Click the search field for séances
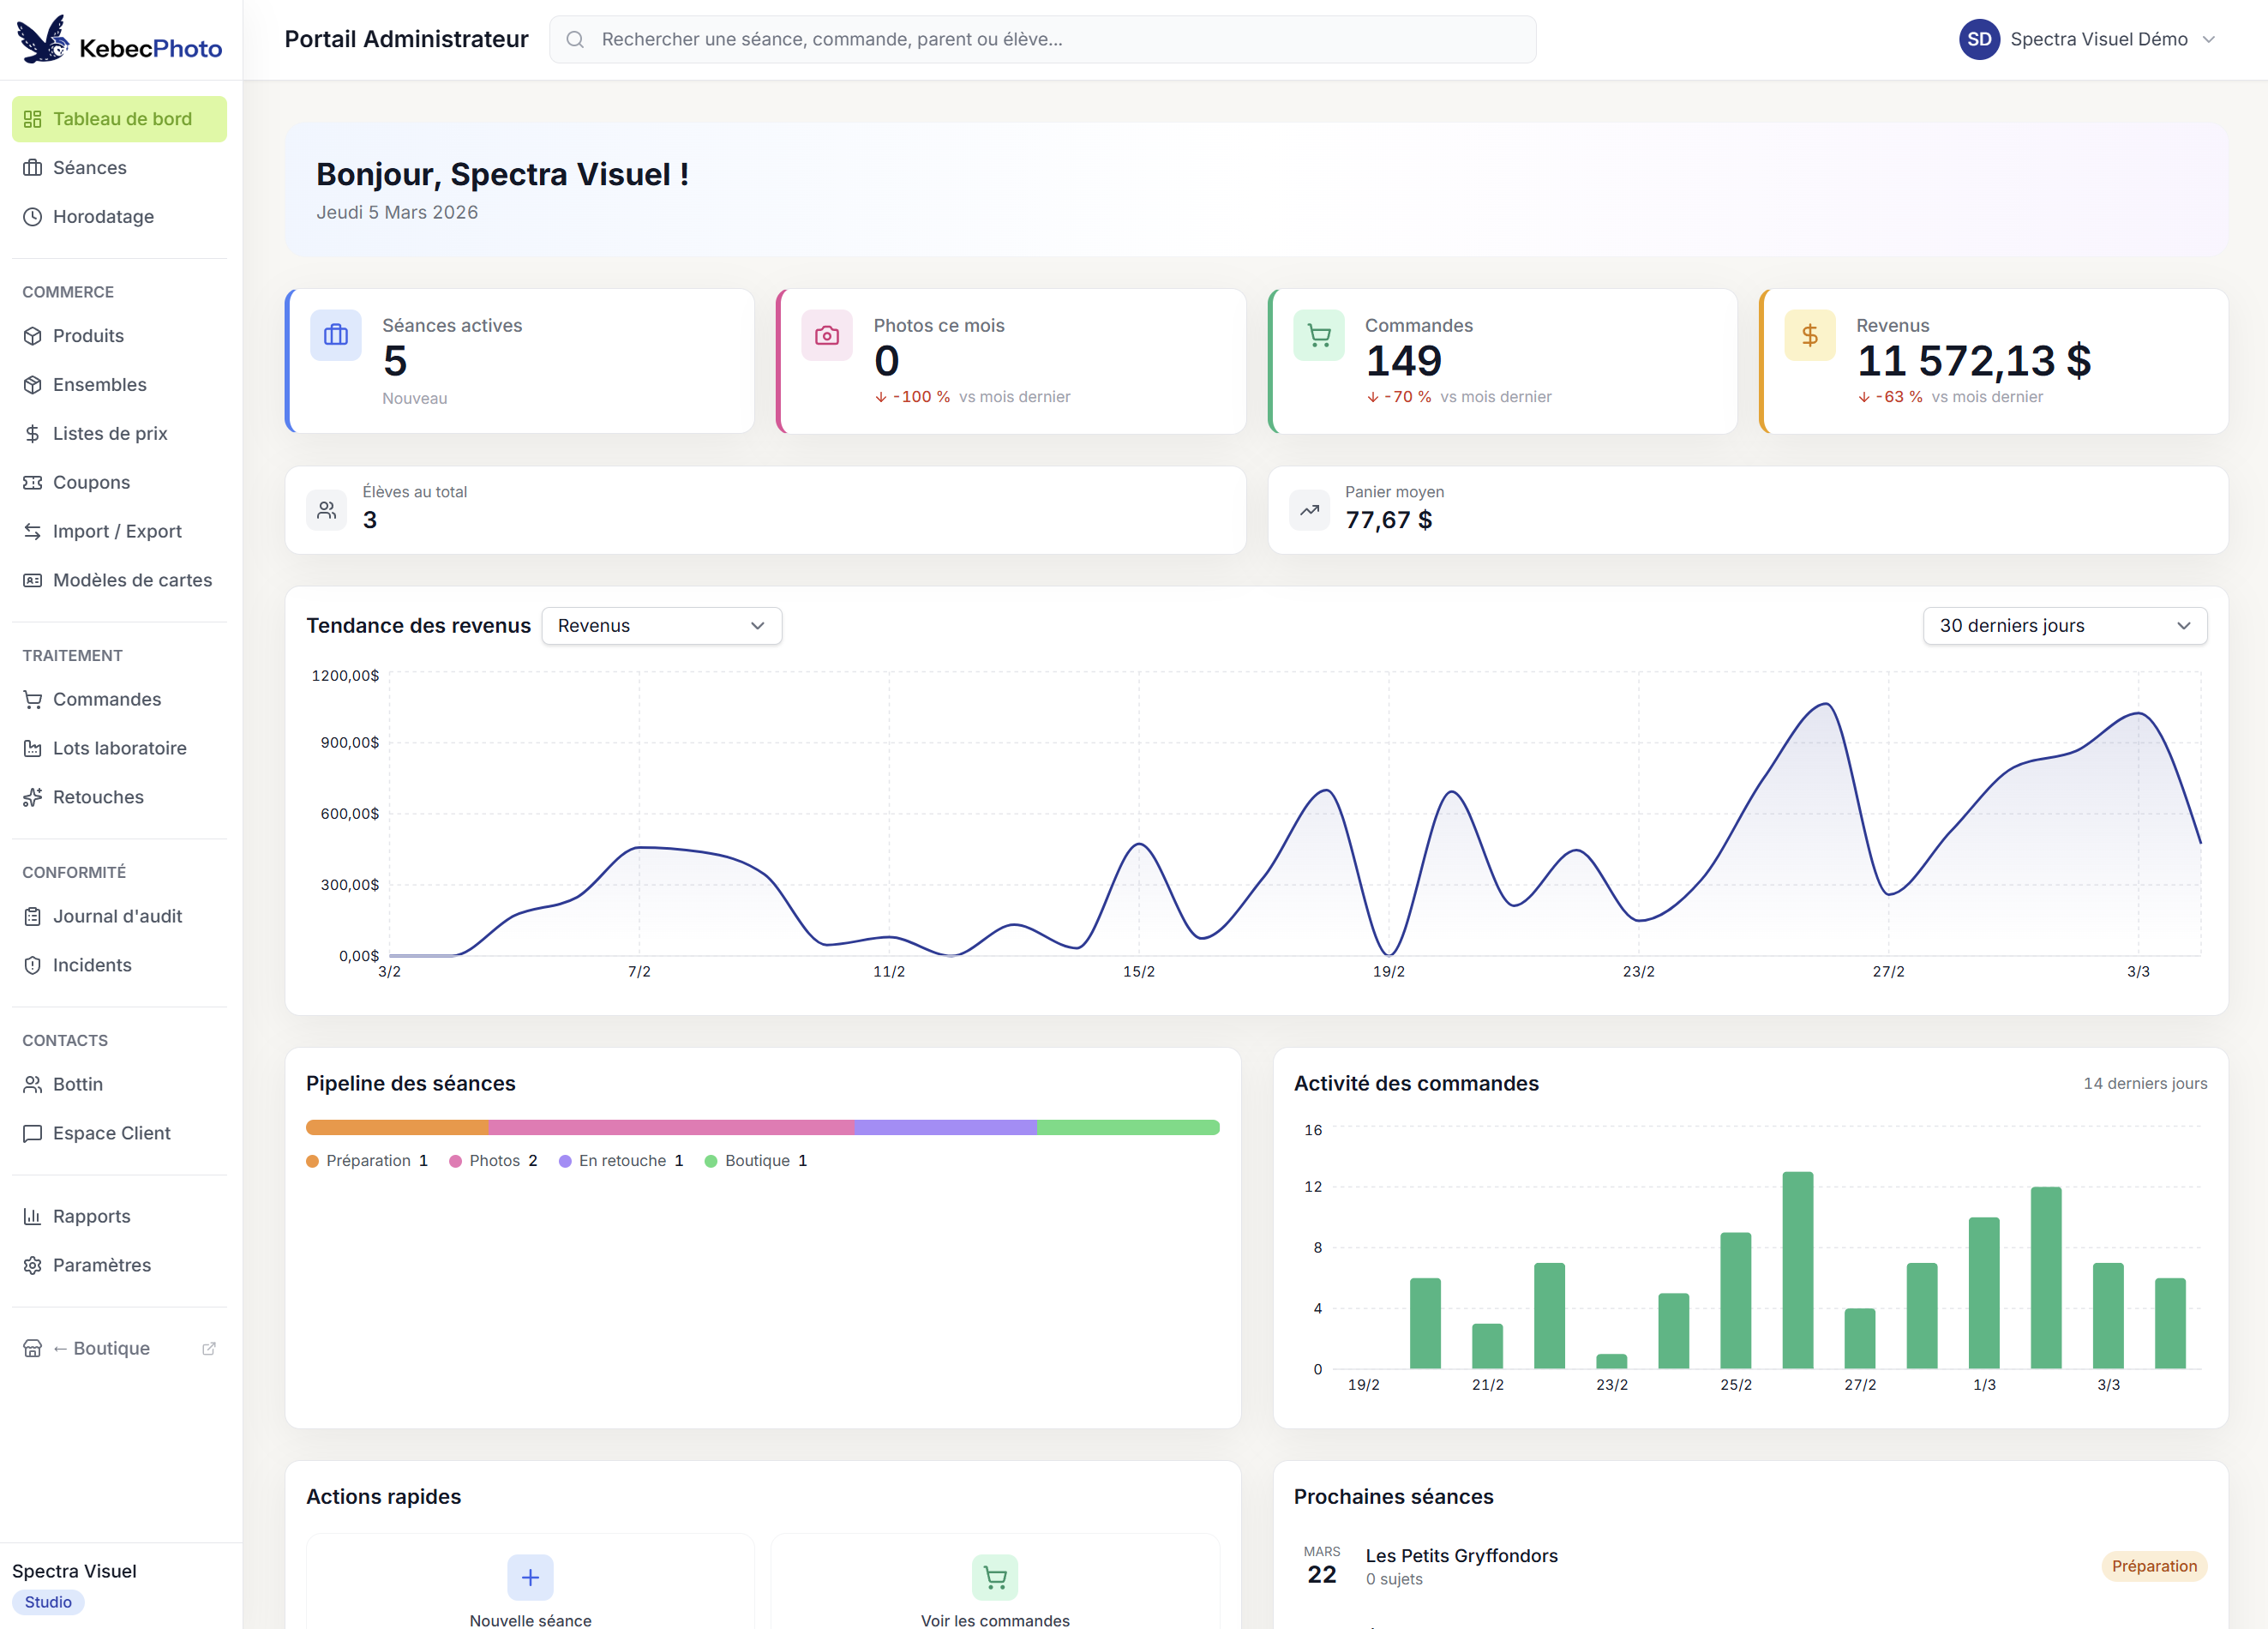Viewport: 2268px width, 1629px height. (x=1042, y=39)
